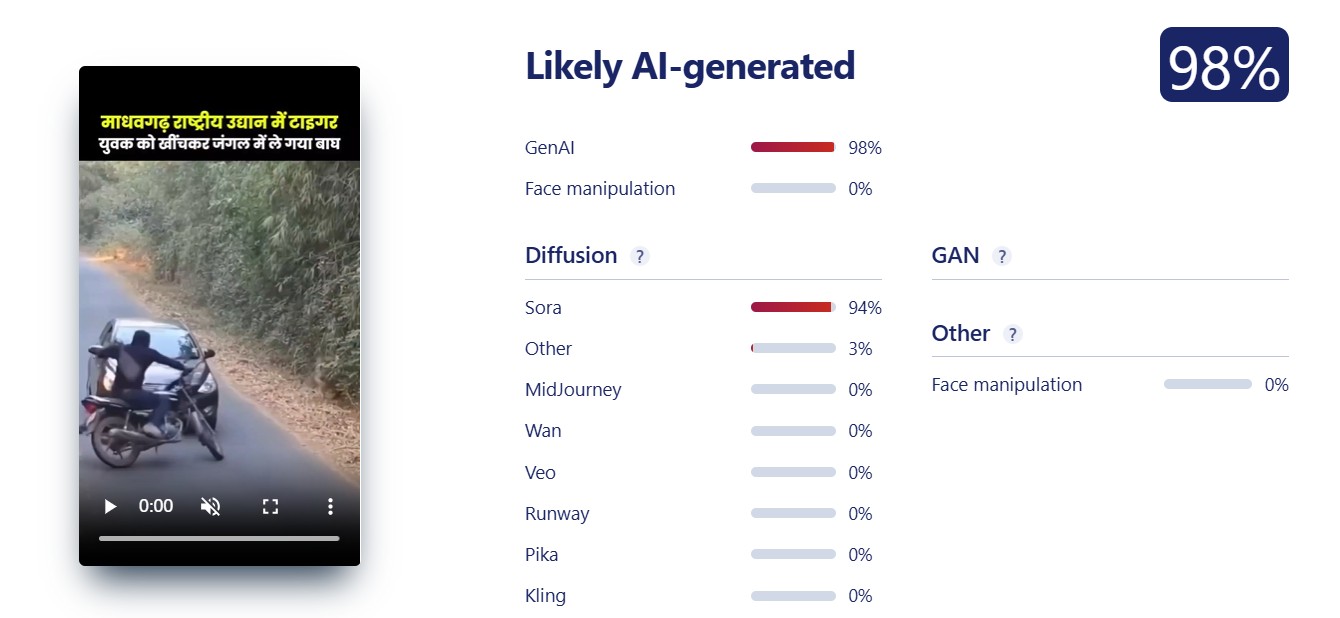Open video more options menu
This screenshot has width=1340, height=618.
pyautogui.click(x=330, y=507)
